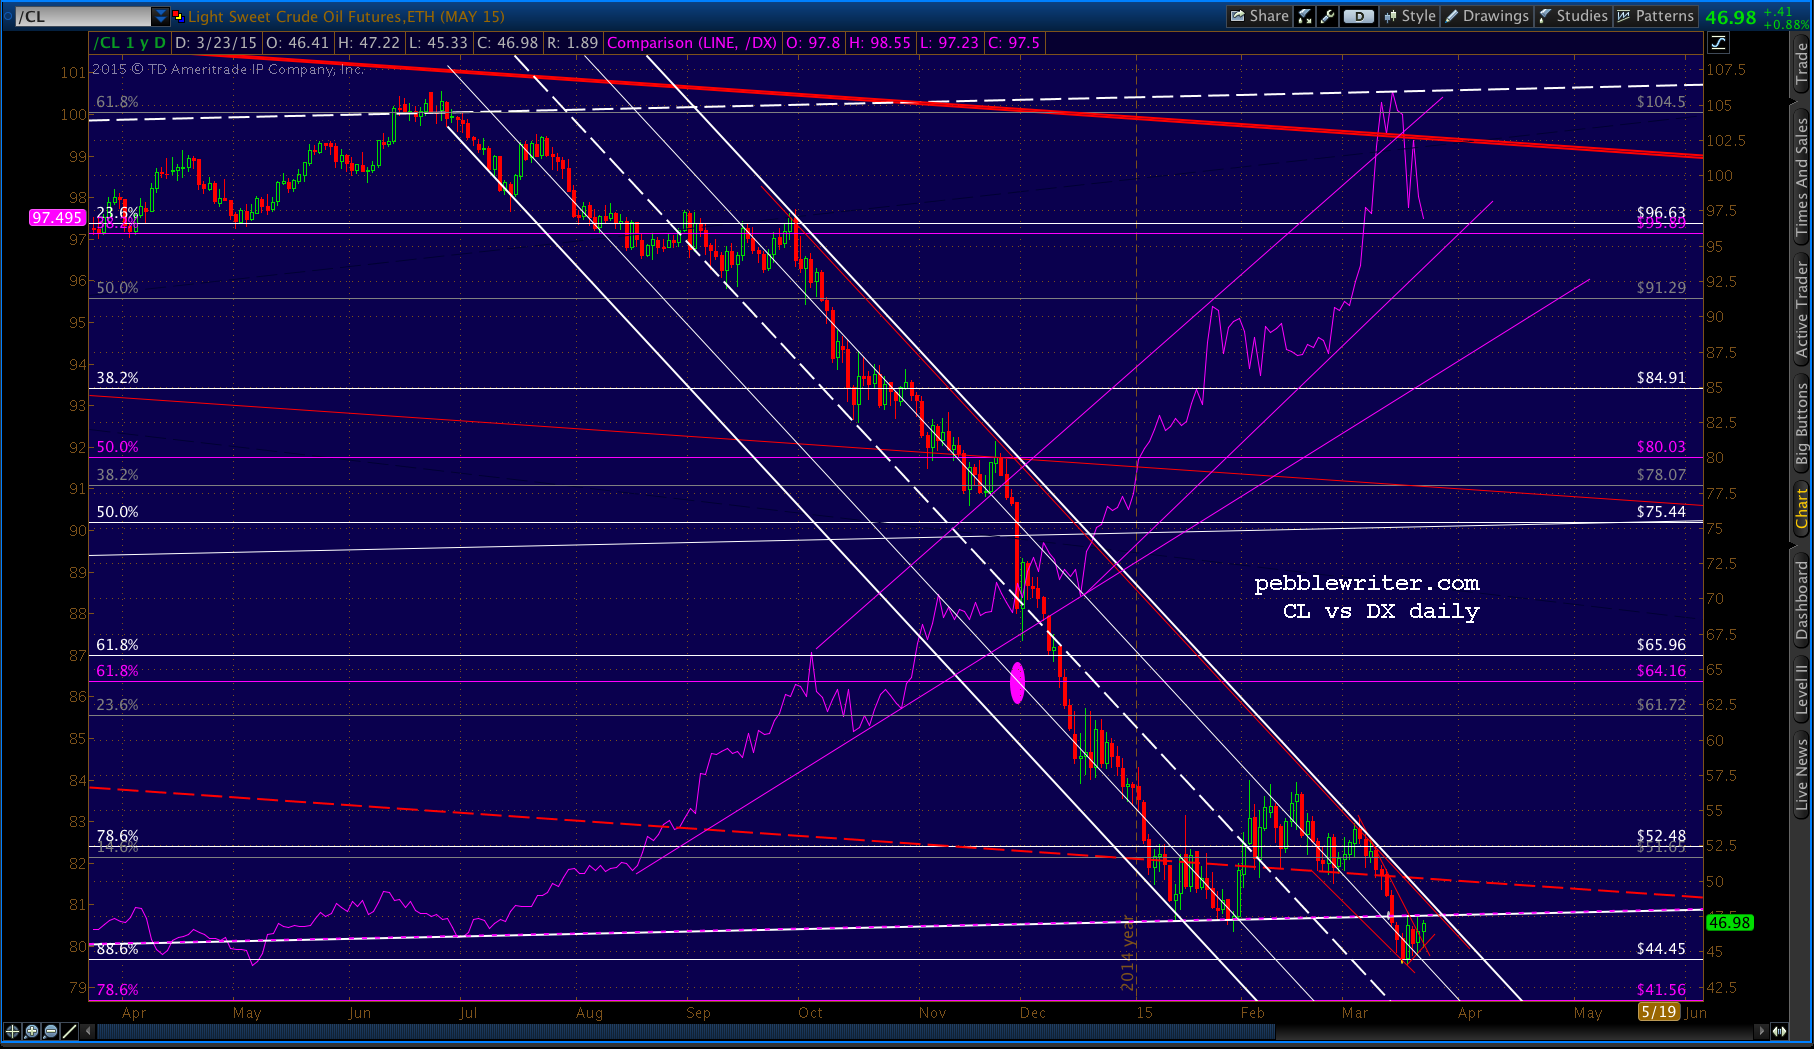The image size is (1814, 1049).
Task: Click the $65.96 level label
Action: 1661,645
